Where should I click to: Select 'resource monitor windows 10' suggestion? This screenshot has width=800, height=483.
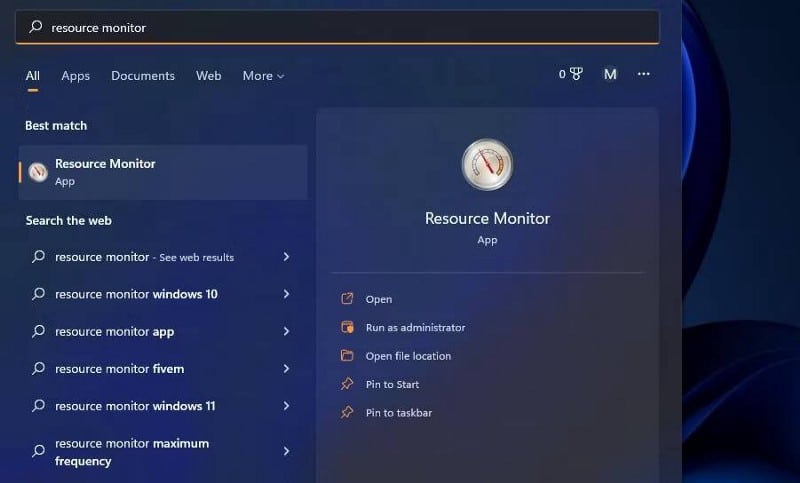[x=163, y=294]
